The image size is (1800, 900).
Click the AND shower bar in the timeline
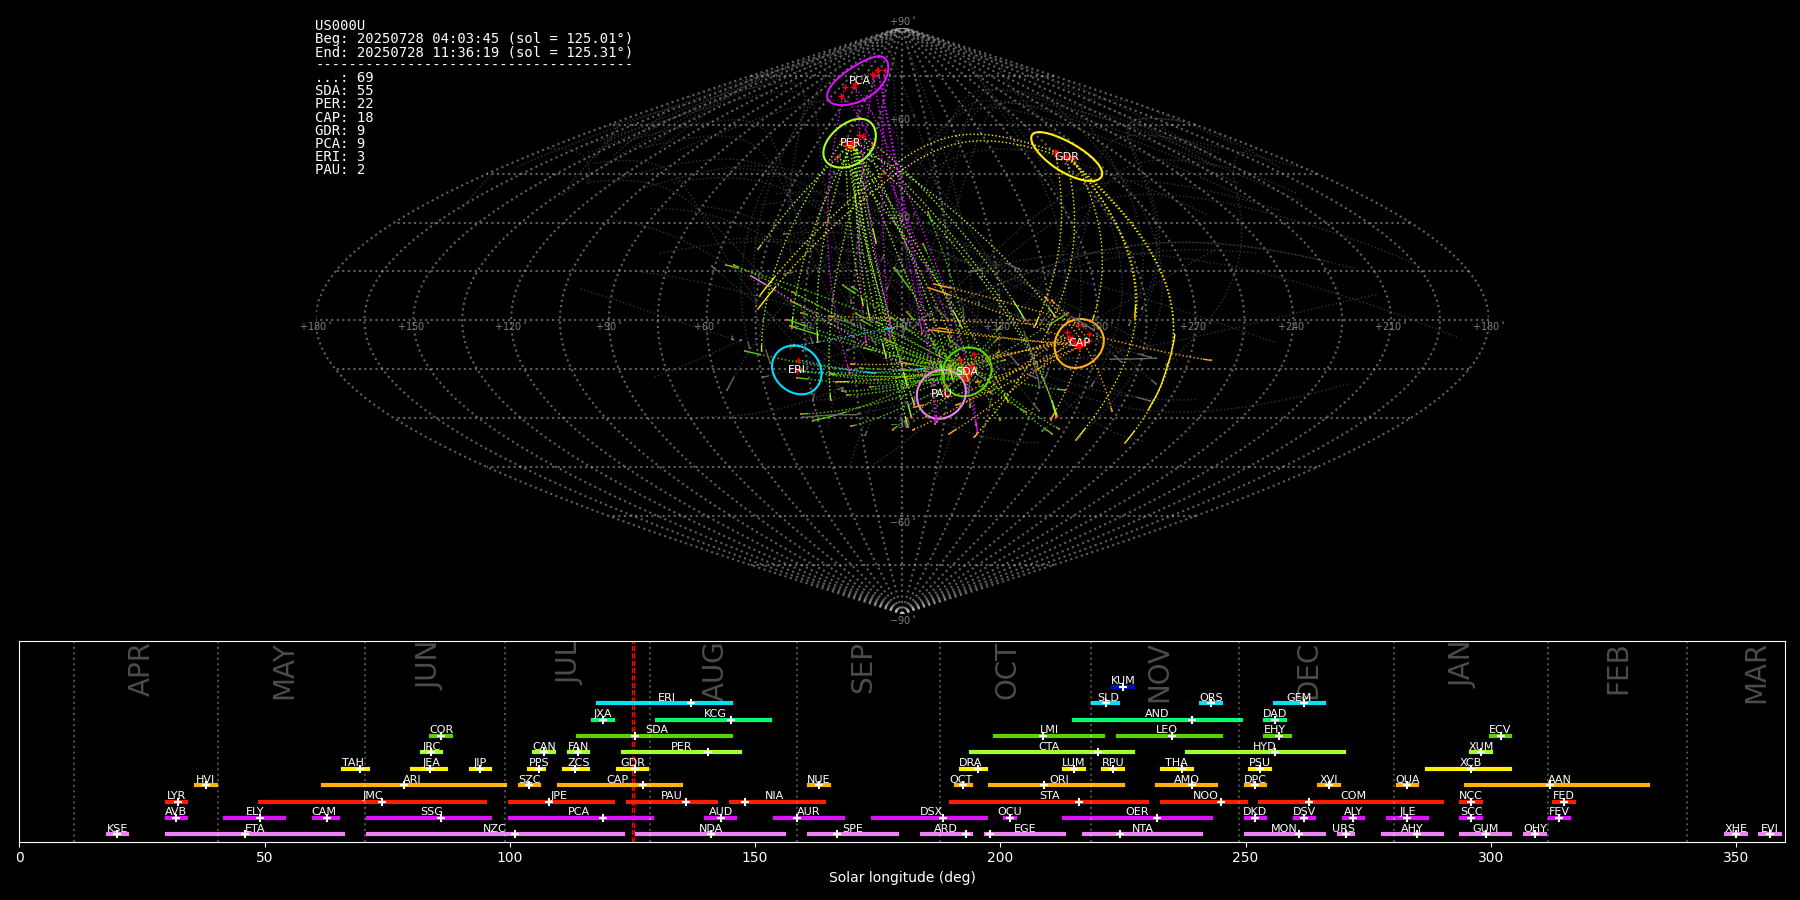(x=1157, y=720)
